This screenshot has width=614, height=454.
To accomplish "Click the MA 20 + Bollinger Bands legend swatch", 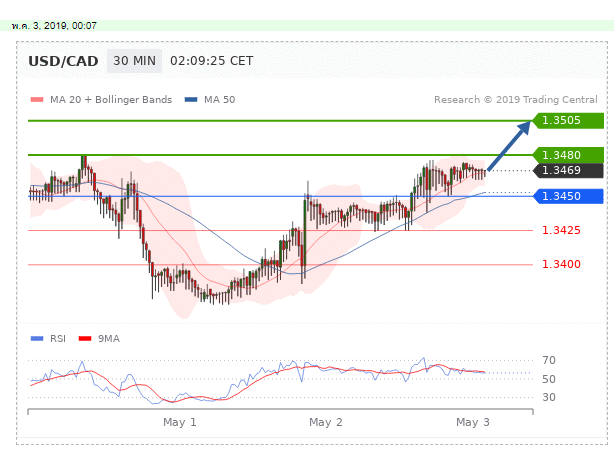I will 37,100.
